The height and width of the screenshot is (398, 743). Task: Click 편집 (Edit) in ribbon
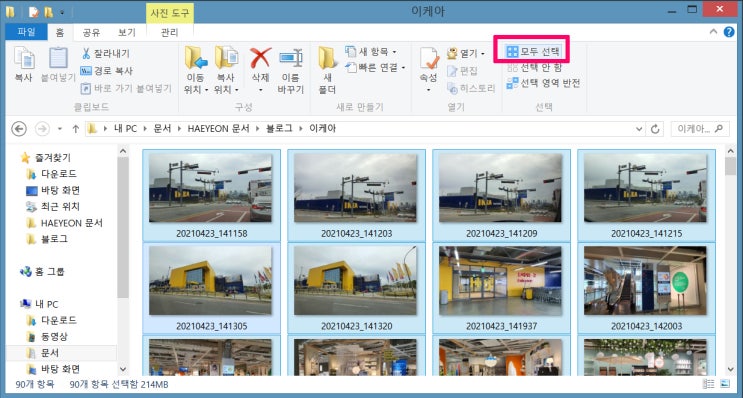click(x=462, y=71)
